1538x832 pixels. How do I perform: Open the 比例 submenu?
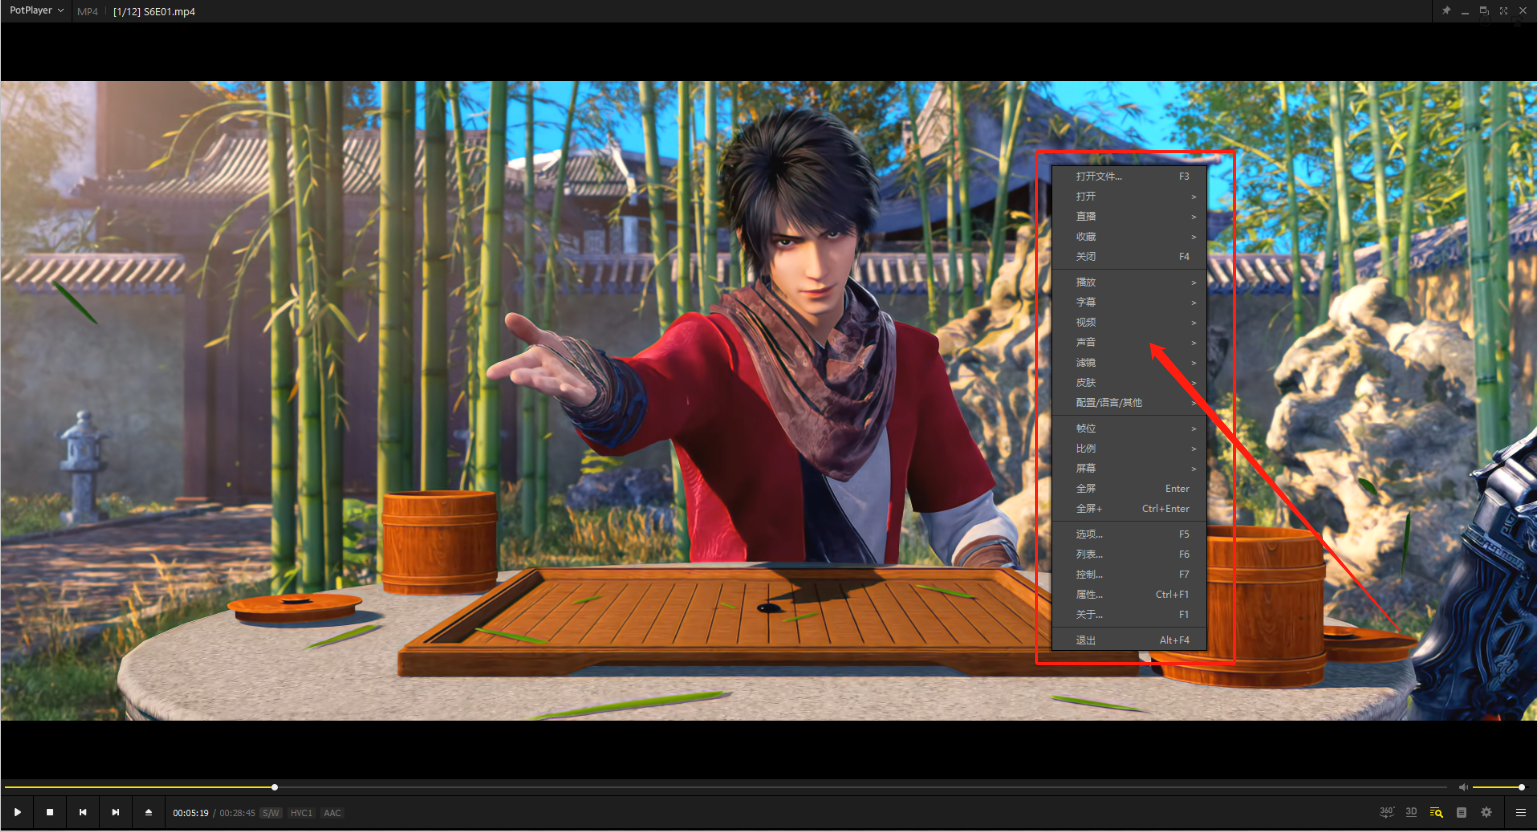pyautogui.click(x=1129, y=448)
